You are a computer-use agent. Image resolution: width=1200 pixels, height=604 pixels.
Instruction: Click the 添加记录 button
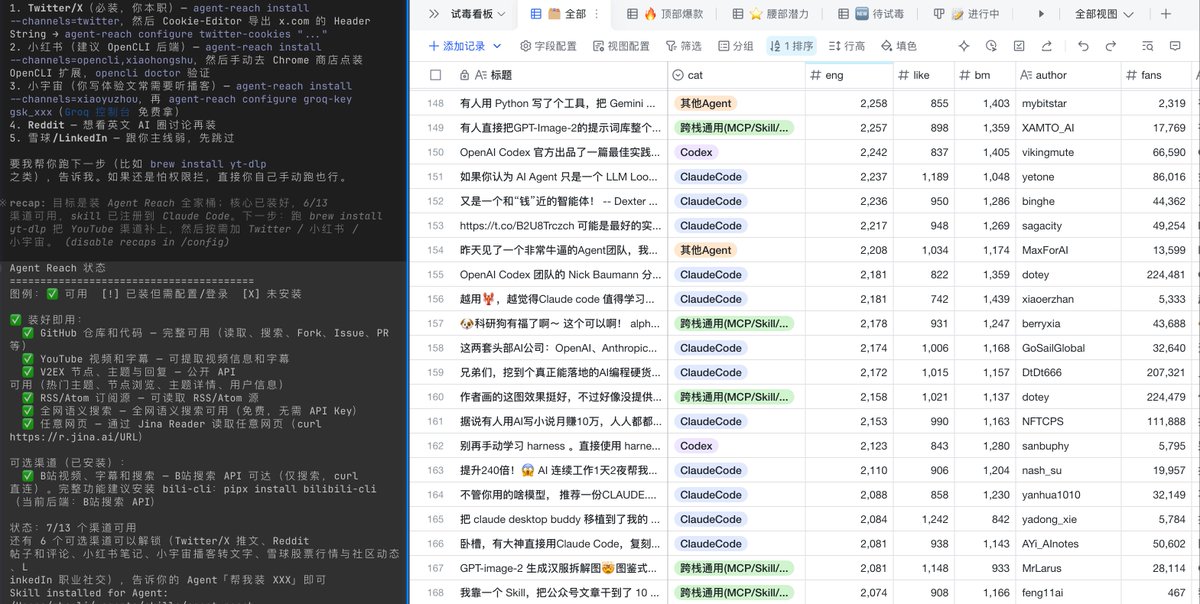(457, 46)
